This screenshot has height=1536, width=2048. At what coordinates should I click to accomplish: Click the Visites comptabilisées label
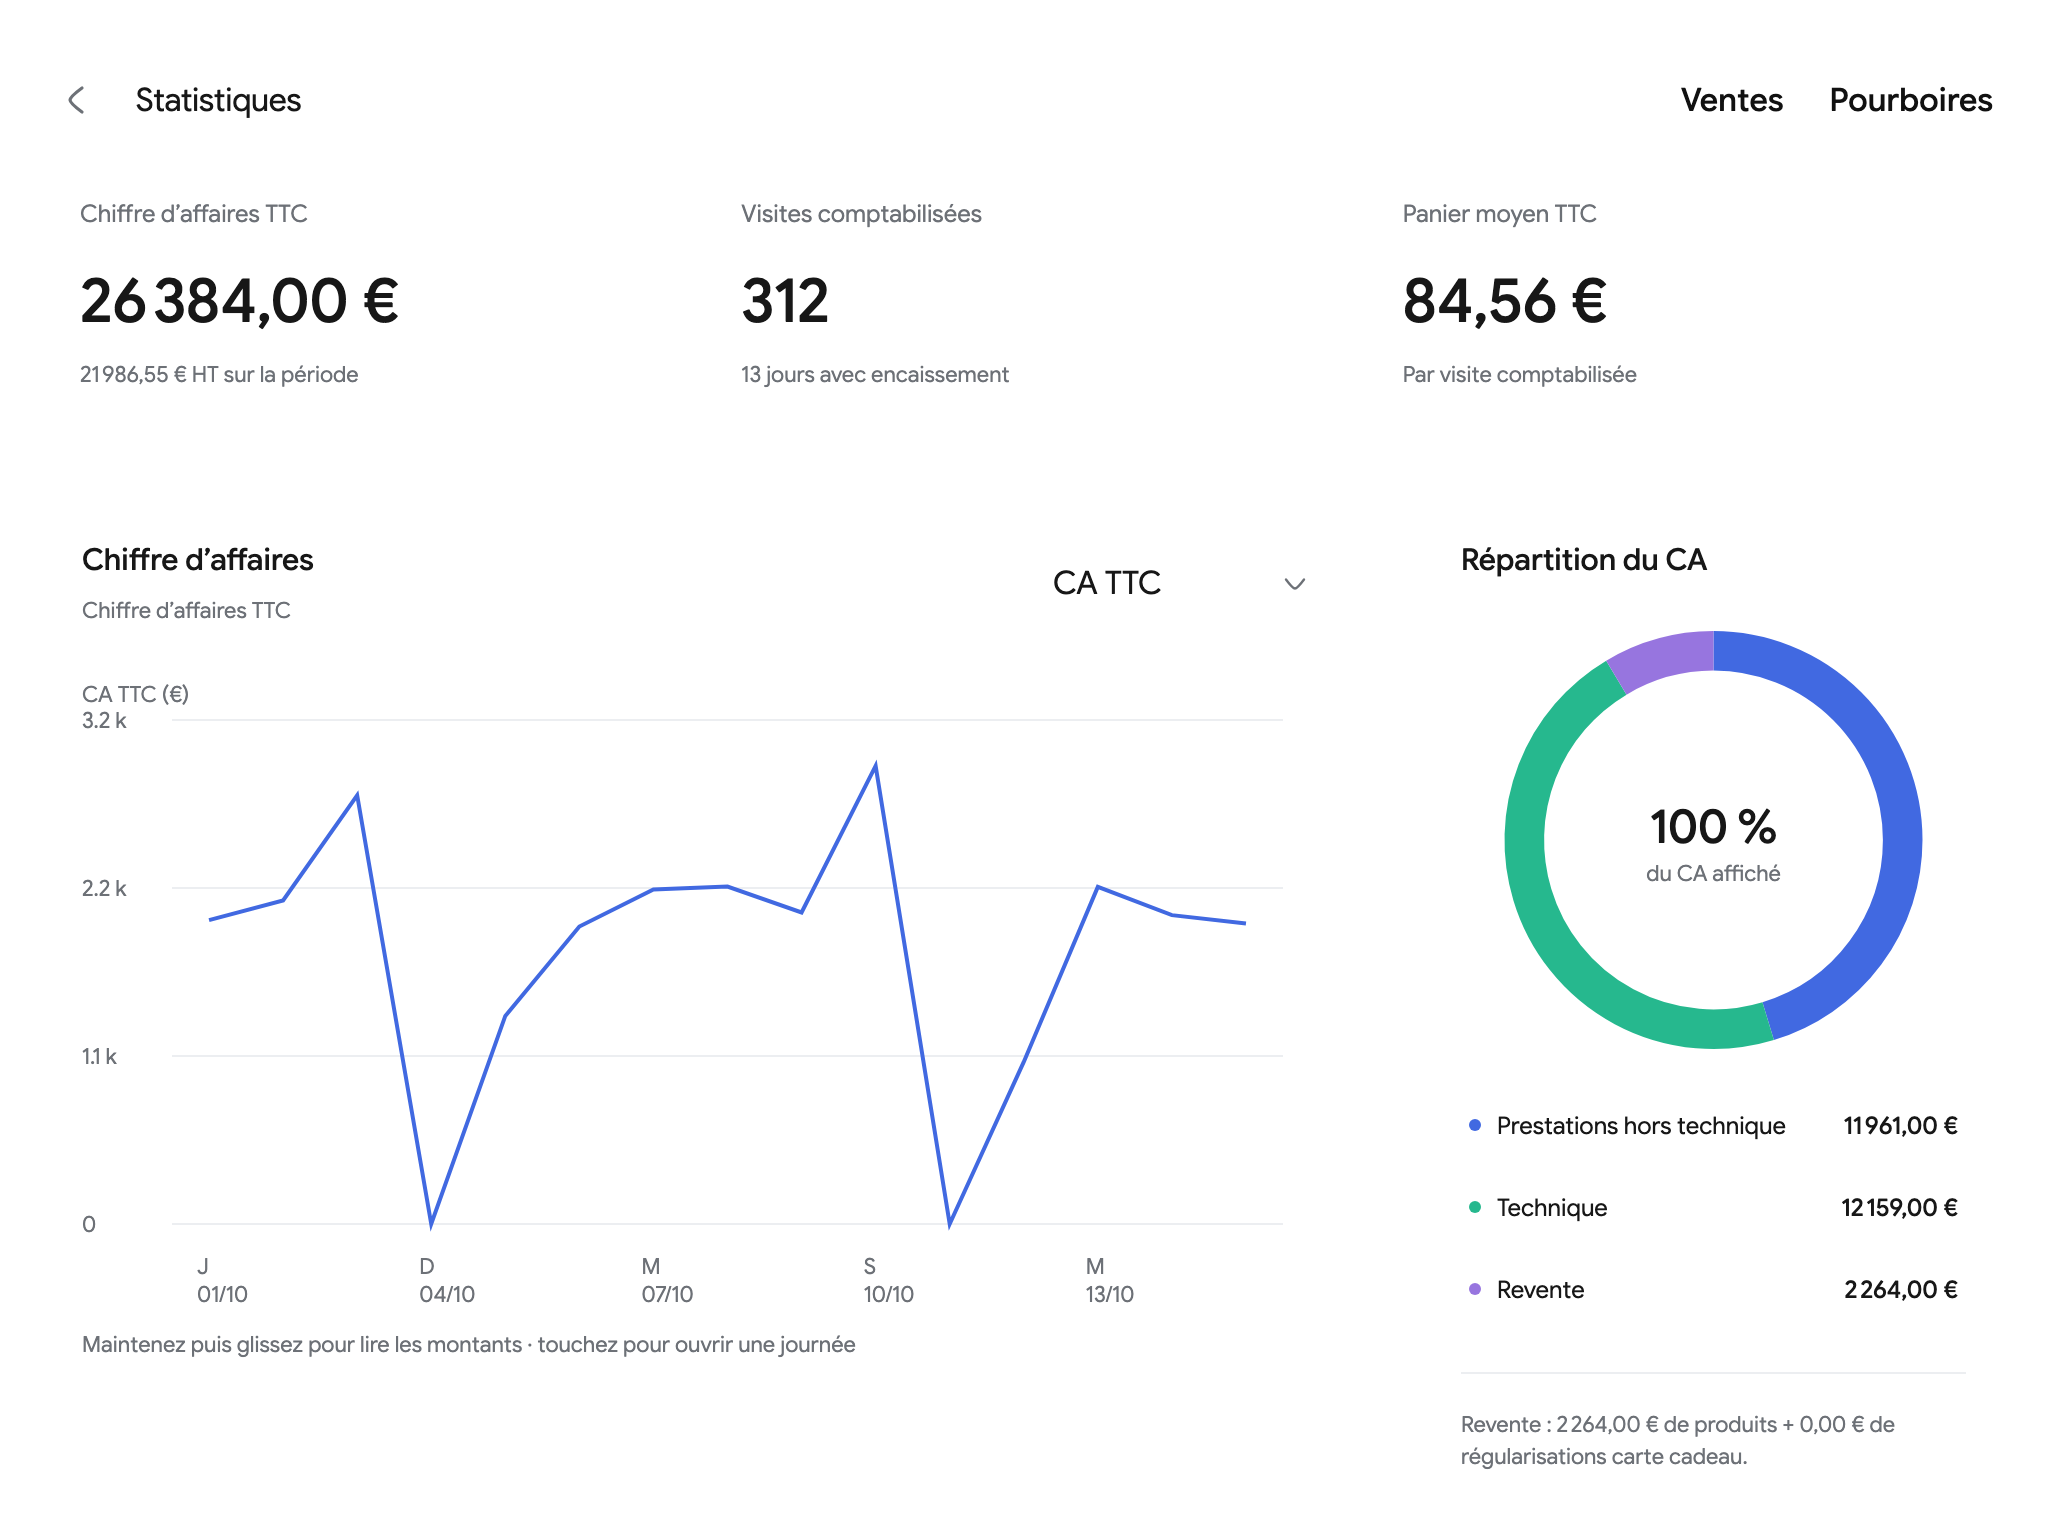(861, 213)
